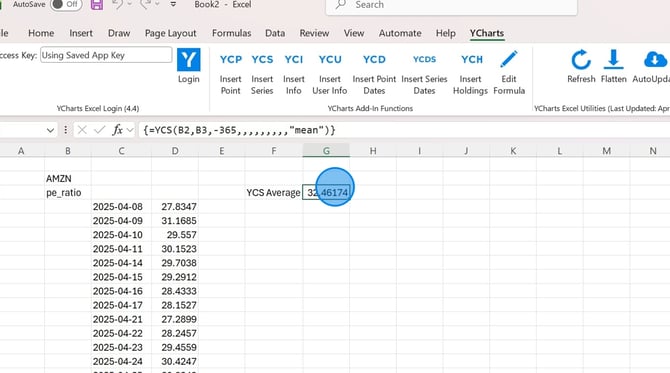
Task: Click the Redo arrow icon
Action: pyautogui.click(x=146, y=5)
